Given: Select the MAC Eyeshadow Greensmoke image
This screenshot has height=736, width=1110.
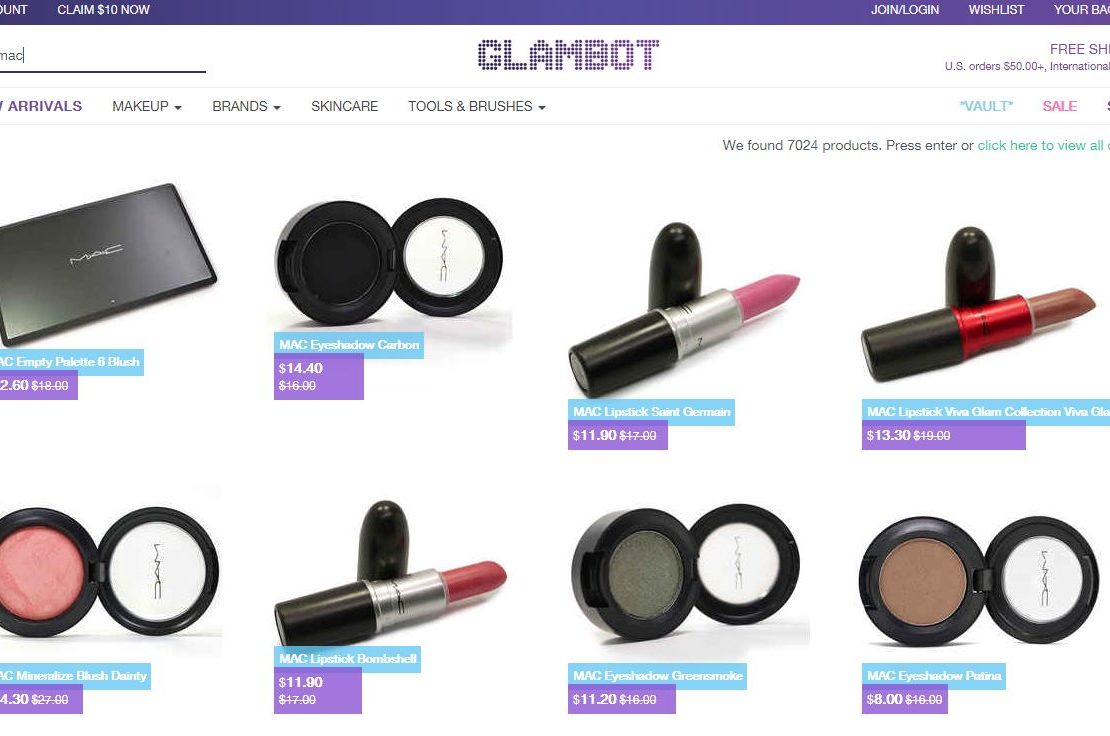Looking at the screenshot, I should (685, 573).
